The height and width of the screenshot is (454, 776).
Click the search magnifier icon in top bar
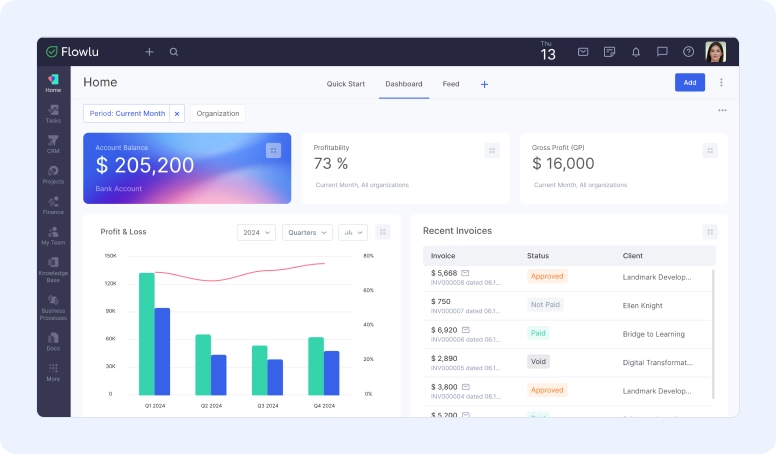point(174,52)
